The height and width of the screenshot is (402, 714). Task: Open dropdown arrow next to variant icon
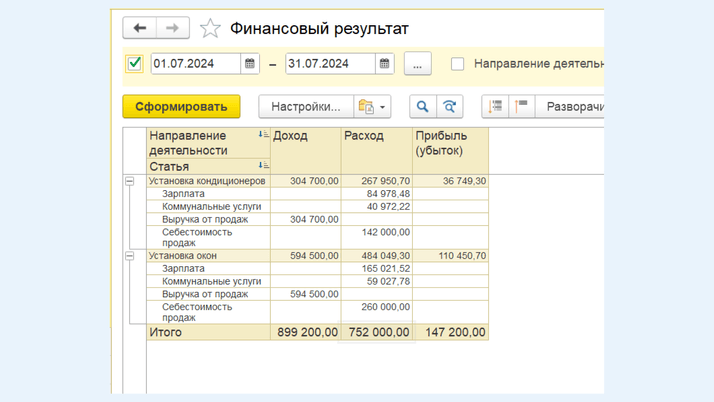tap(382, 107)
